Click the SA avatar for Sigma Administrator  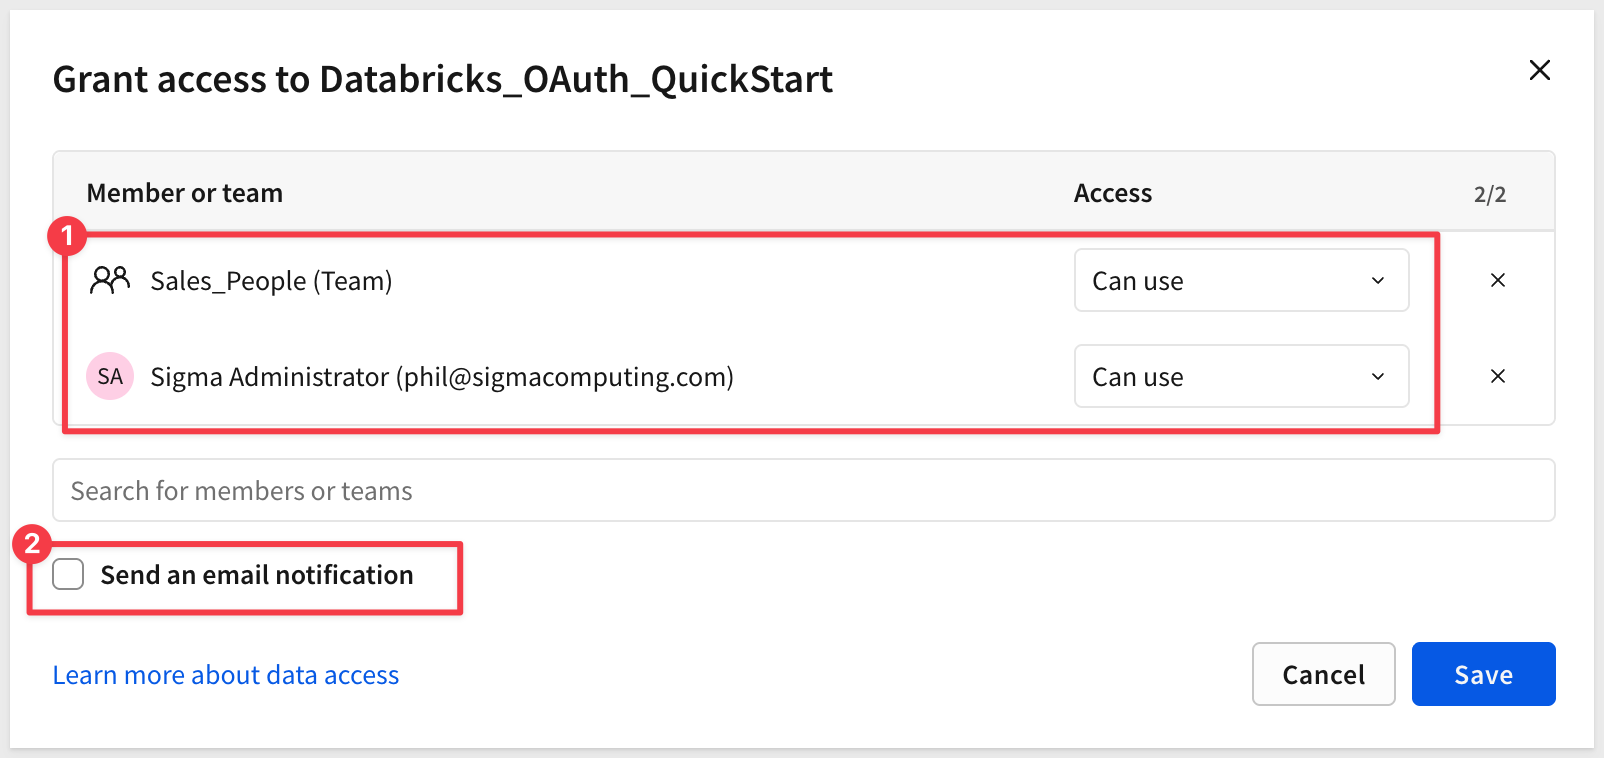(x=110, y=376)
